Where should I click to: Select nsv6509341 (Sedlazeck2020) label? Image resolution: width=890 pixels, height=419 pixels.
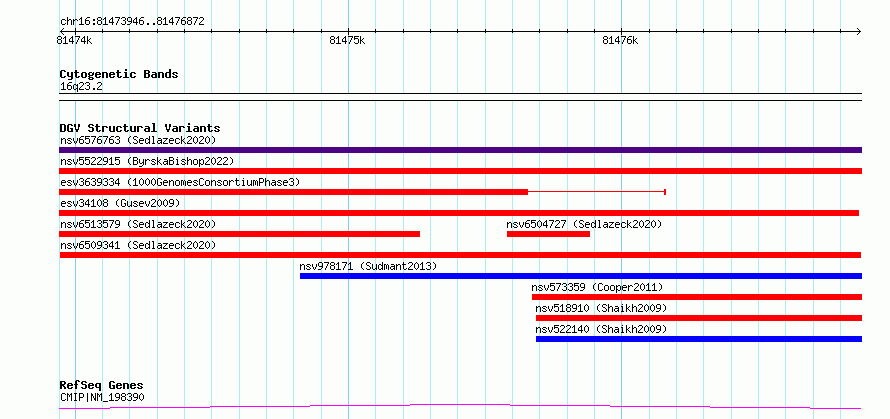138,245
